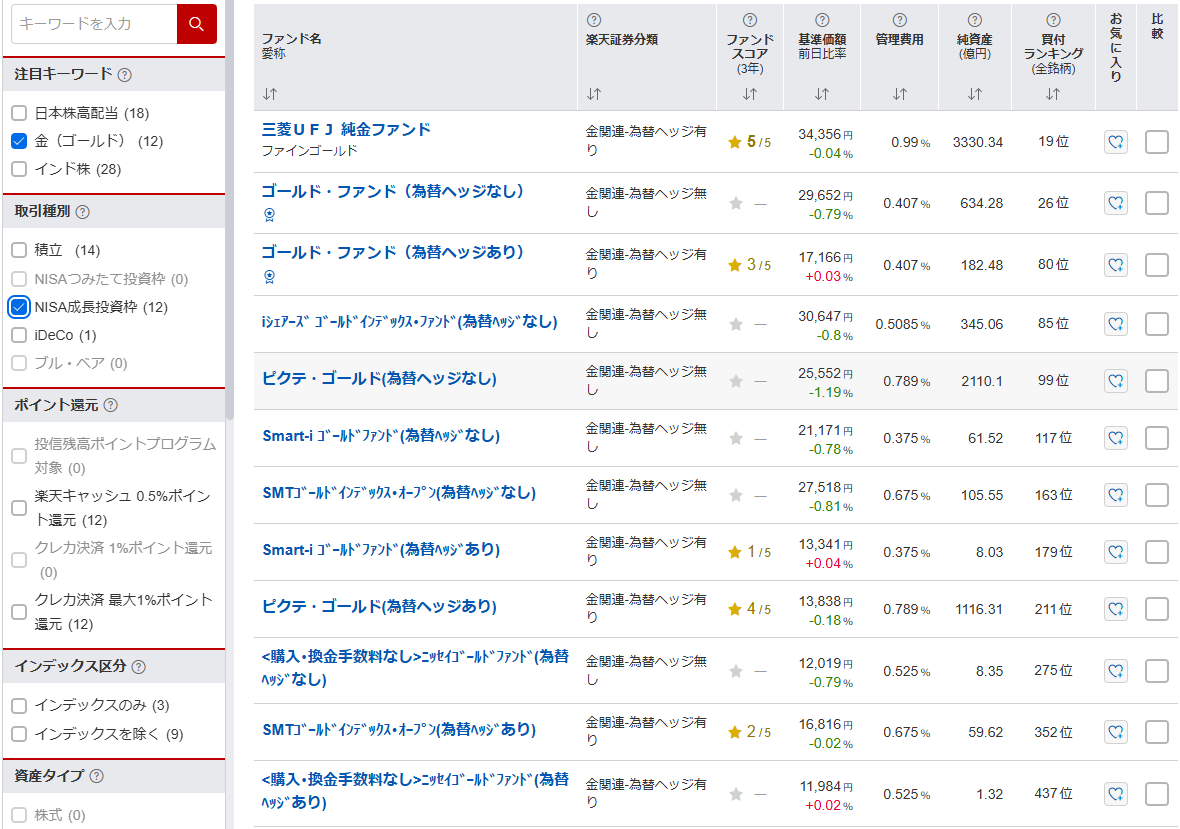
Task: Favorite heart for ピクテ・ゴールド(為替ヘッジあり)
Action: tap(1116, 609)
